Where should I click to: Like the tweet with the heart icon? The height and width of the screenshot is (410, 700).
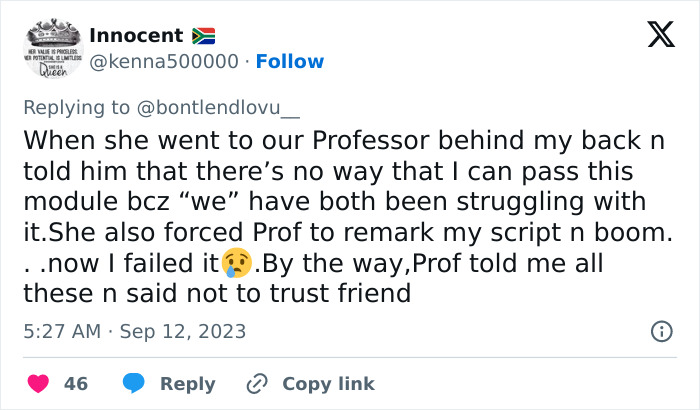[x=39, y=383]
